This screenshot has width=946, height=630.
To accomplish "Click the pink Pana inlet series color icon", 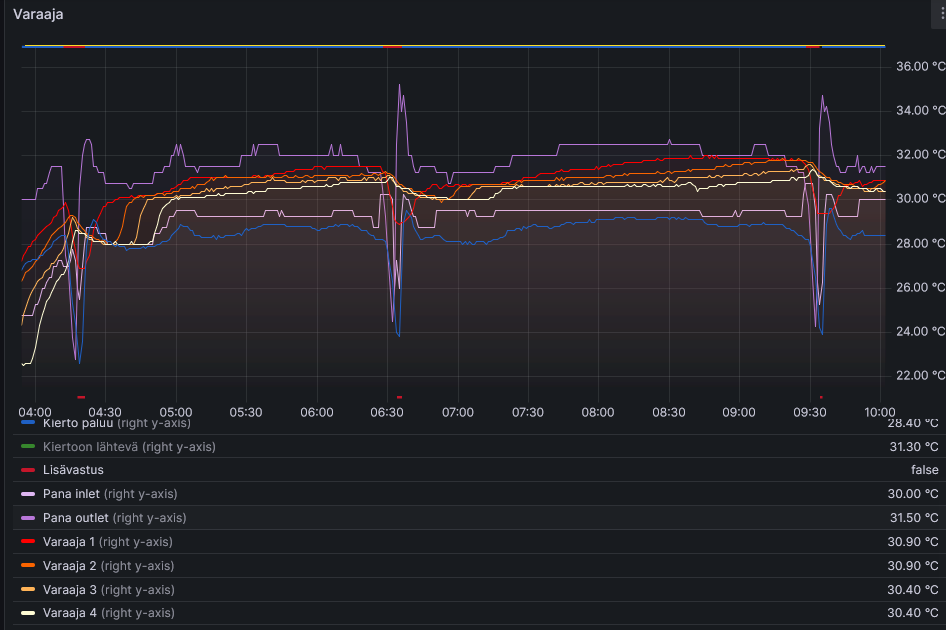I will click(x=28, y=494).
